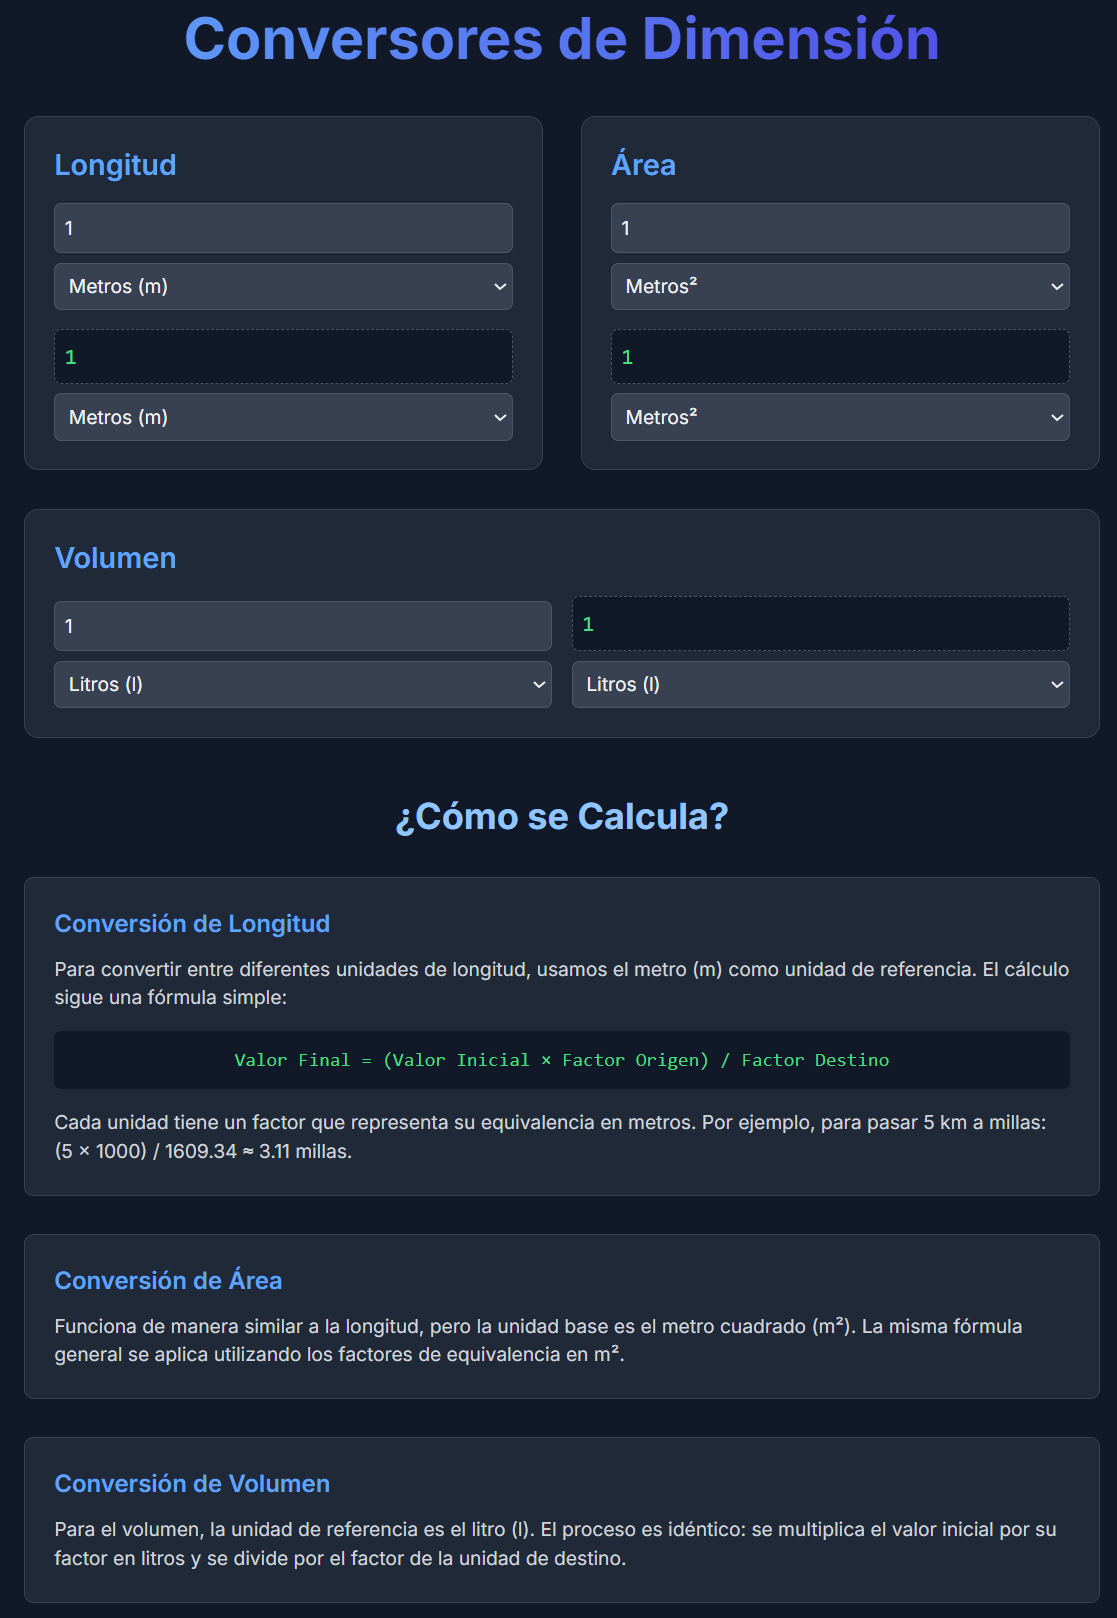The height and width of the screenshot is (1618, 1117).
Task: Click the Volumen result output box
Action: click(x=820, y=624)
